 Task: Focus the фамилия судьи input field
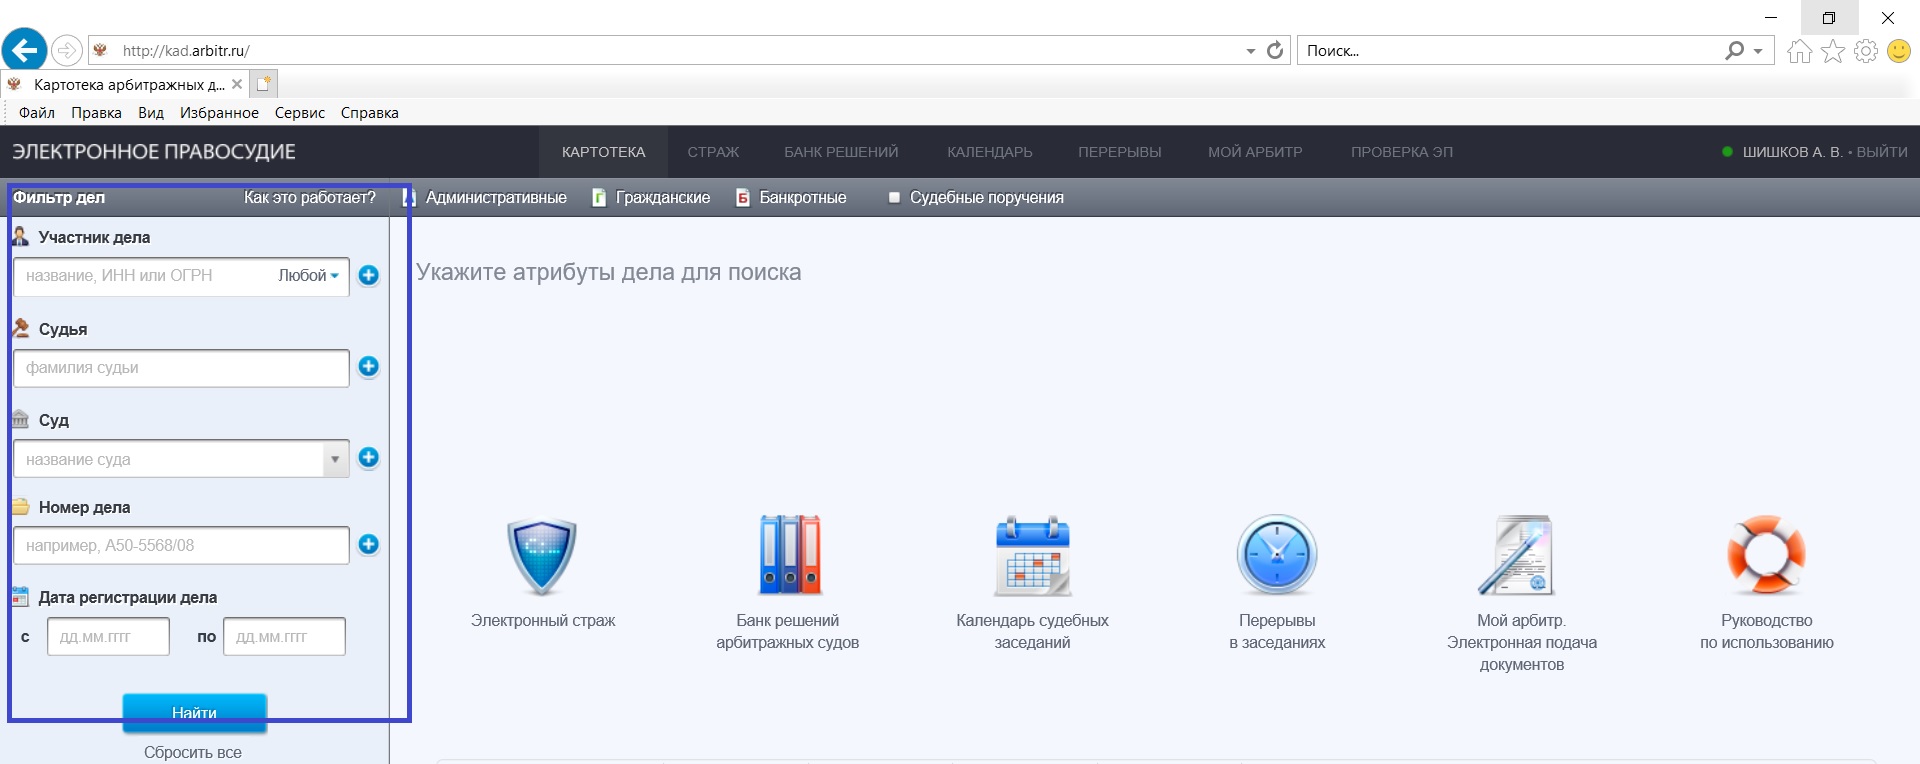tap(181, 368)
